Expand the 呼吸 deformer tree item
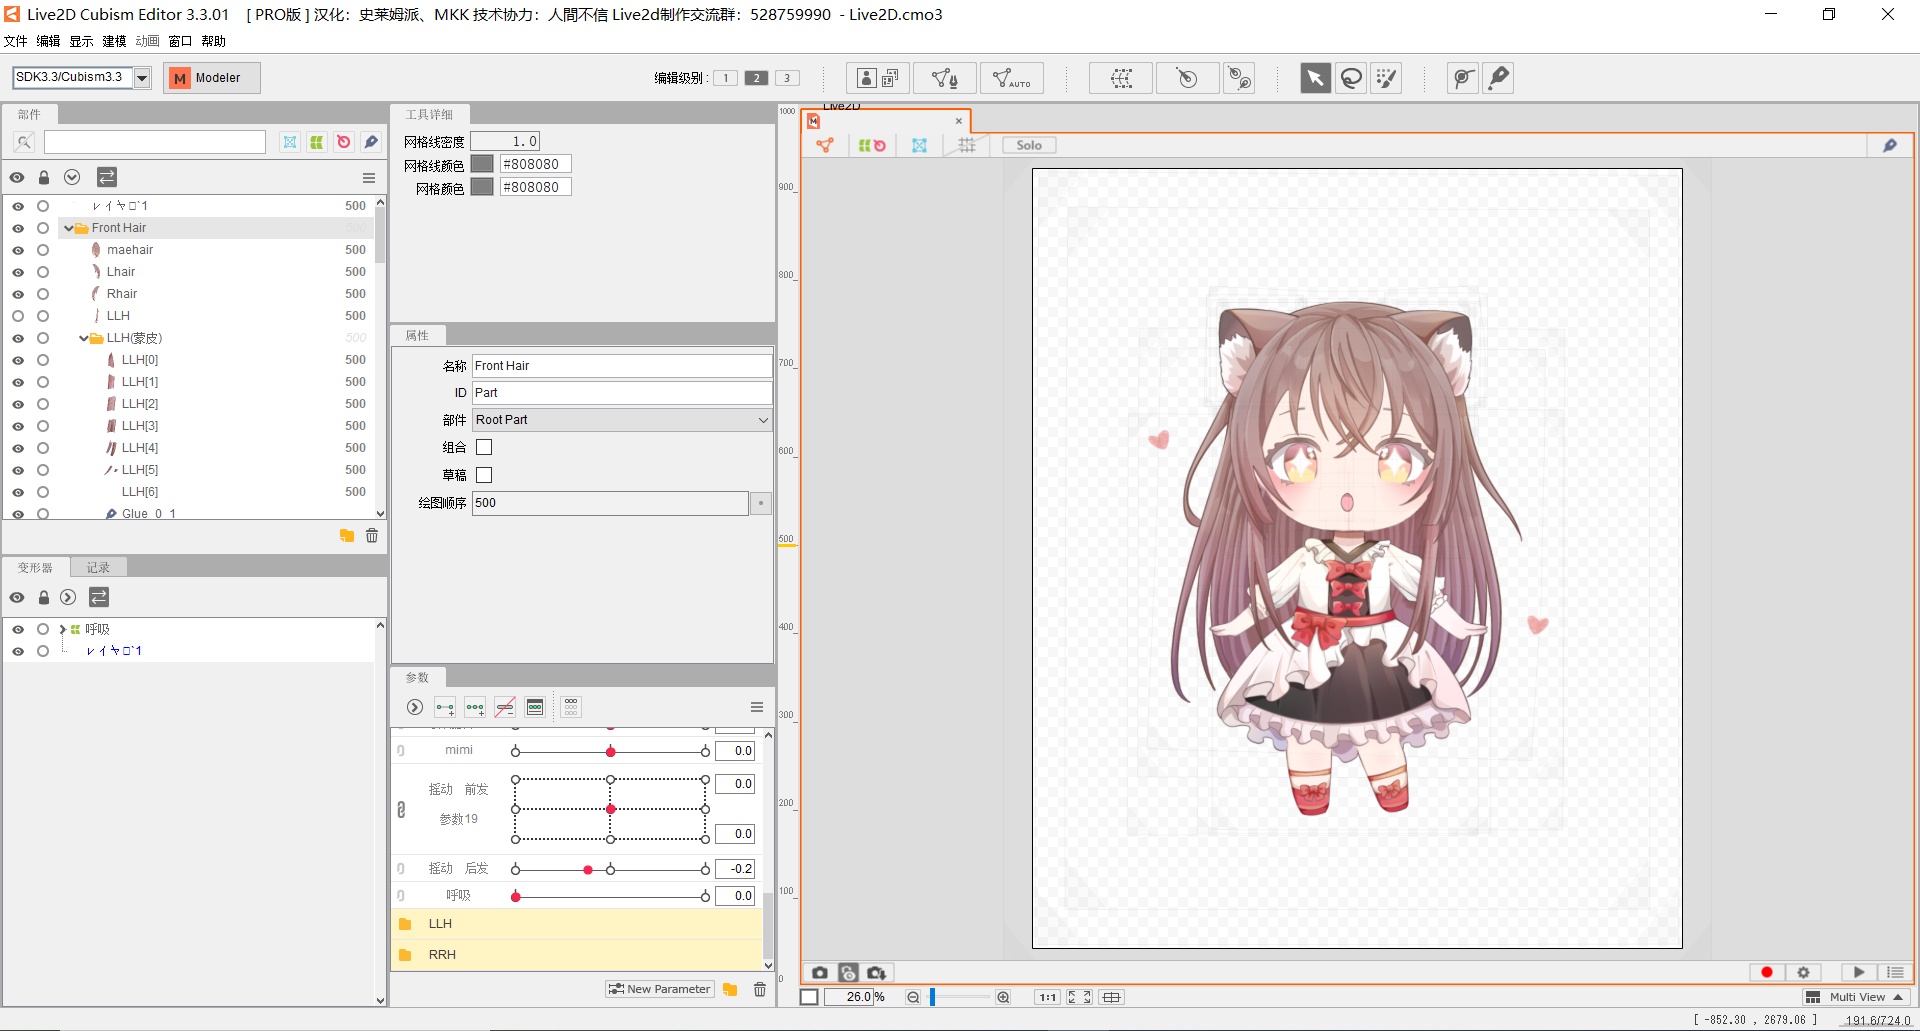Viewport: 1920px width, 1031px height. tap(63, 630)
